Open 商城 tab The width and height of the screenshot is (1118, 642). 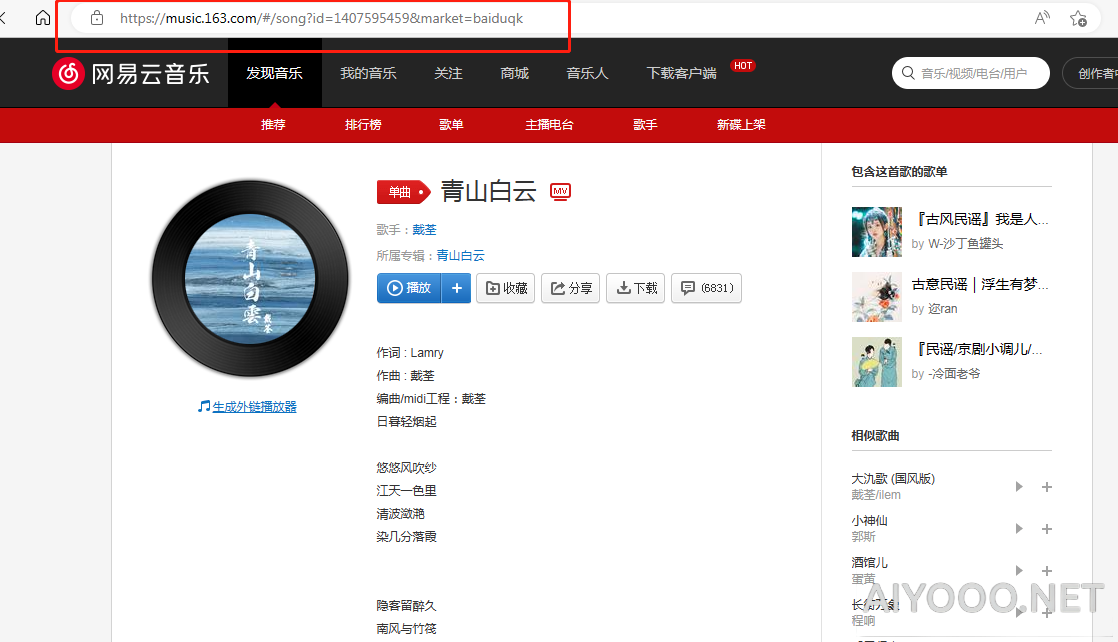tap(515, 73)
